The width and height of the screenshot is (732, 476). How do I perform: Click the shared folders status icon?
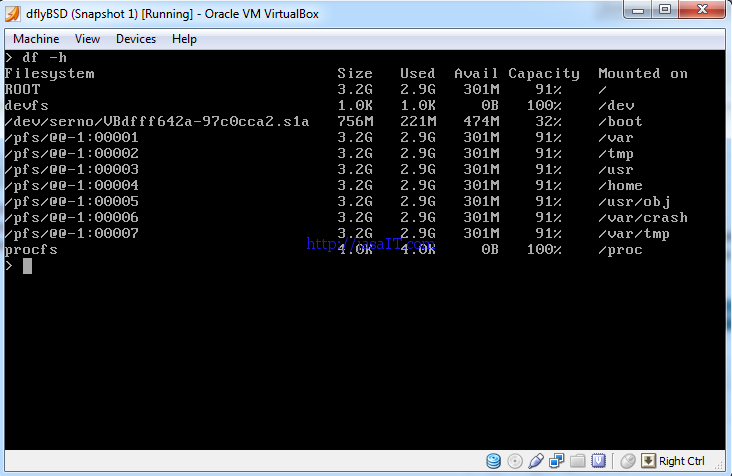(x=577, y=461)
